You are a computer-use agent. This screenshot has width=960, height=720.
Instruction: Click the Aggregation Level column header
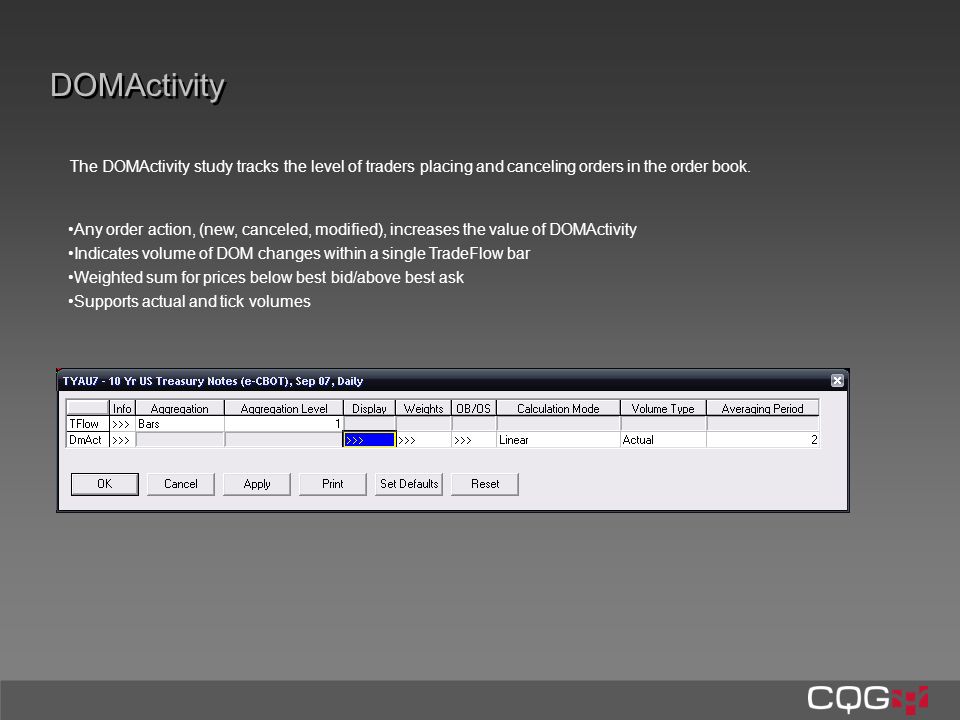pos(283,408)
